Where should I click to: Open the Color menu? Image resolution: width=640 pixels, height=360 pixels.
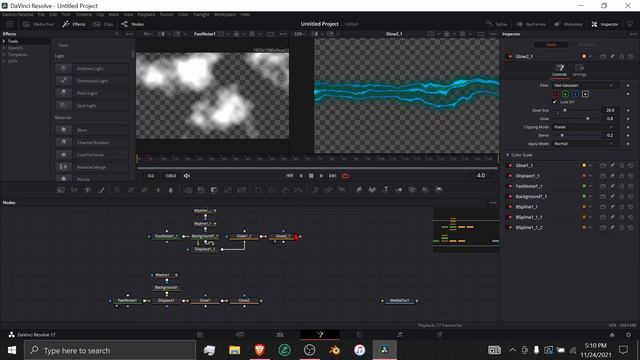click(183, 14)
